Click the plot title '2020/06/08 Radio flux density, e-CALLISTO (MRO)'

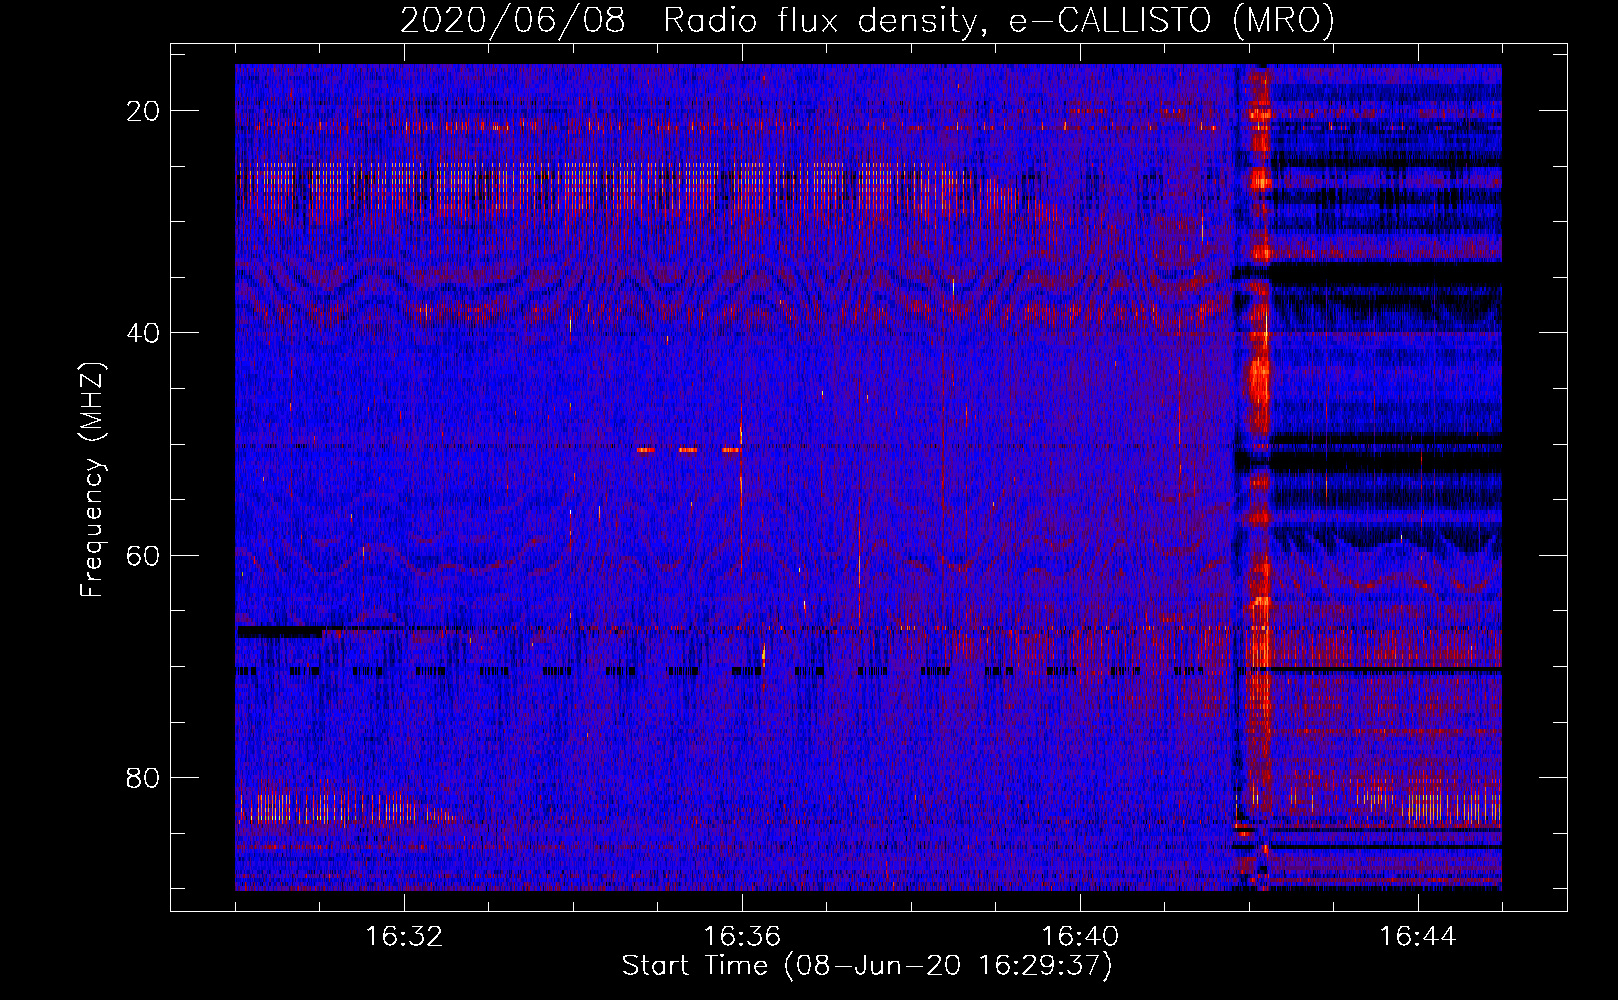pyautogui.click(x=867, y=20)
